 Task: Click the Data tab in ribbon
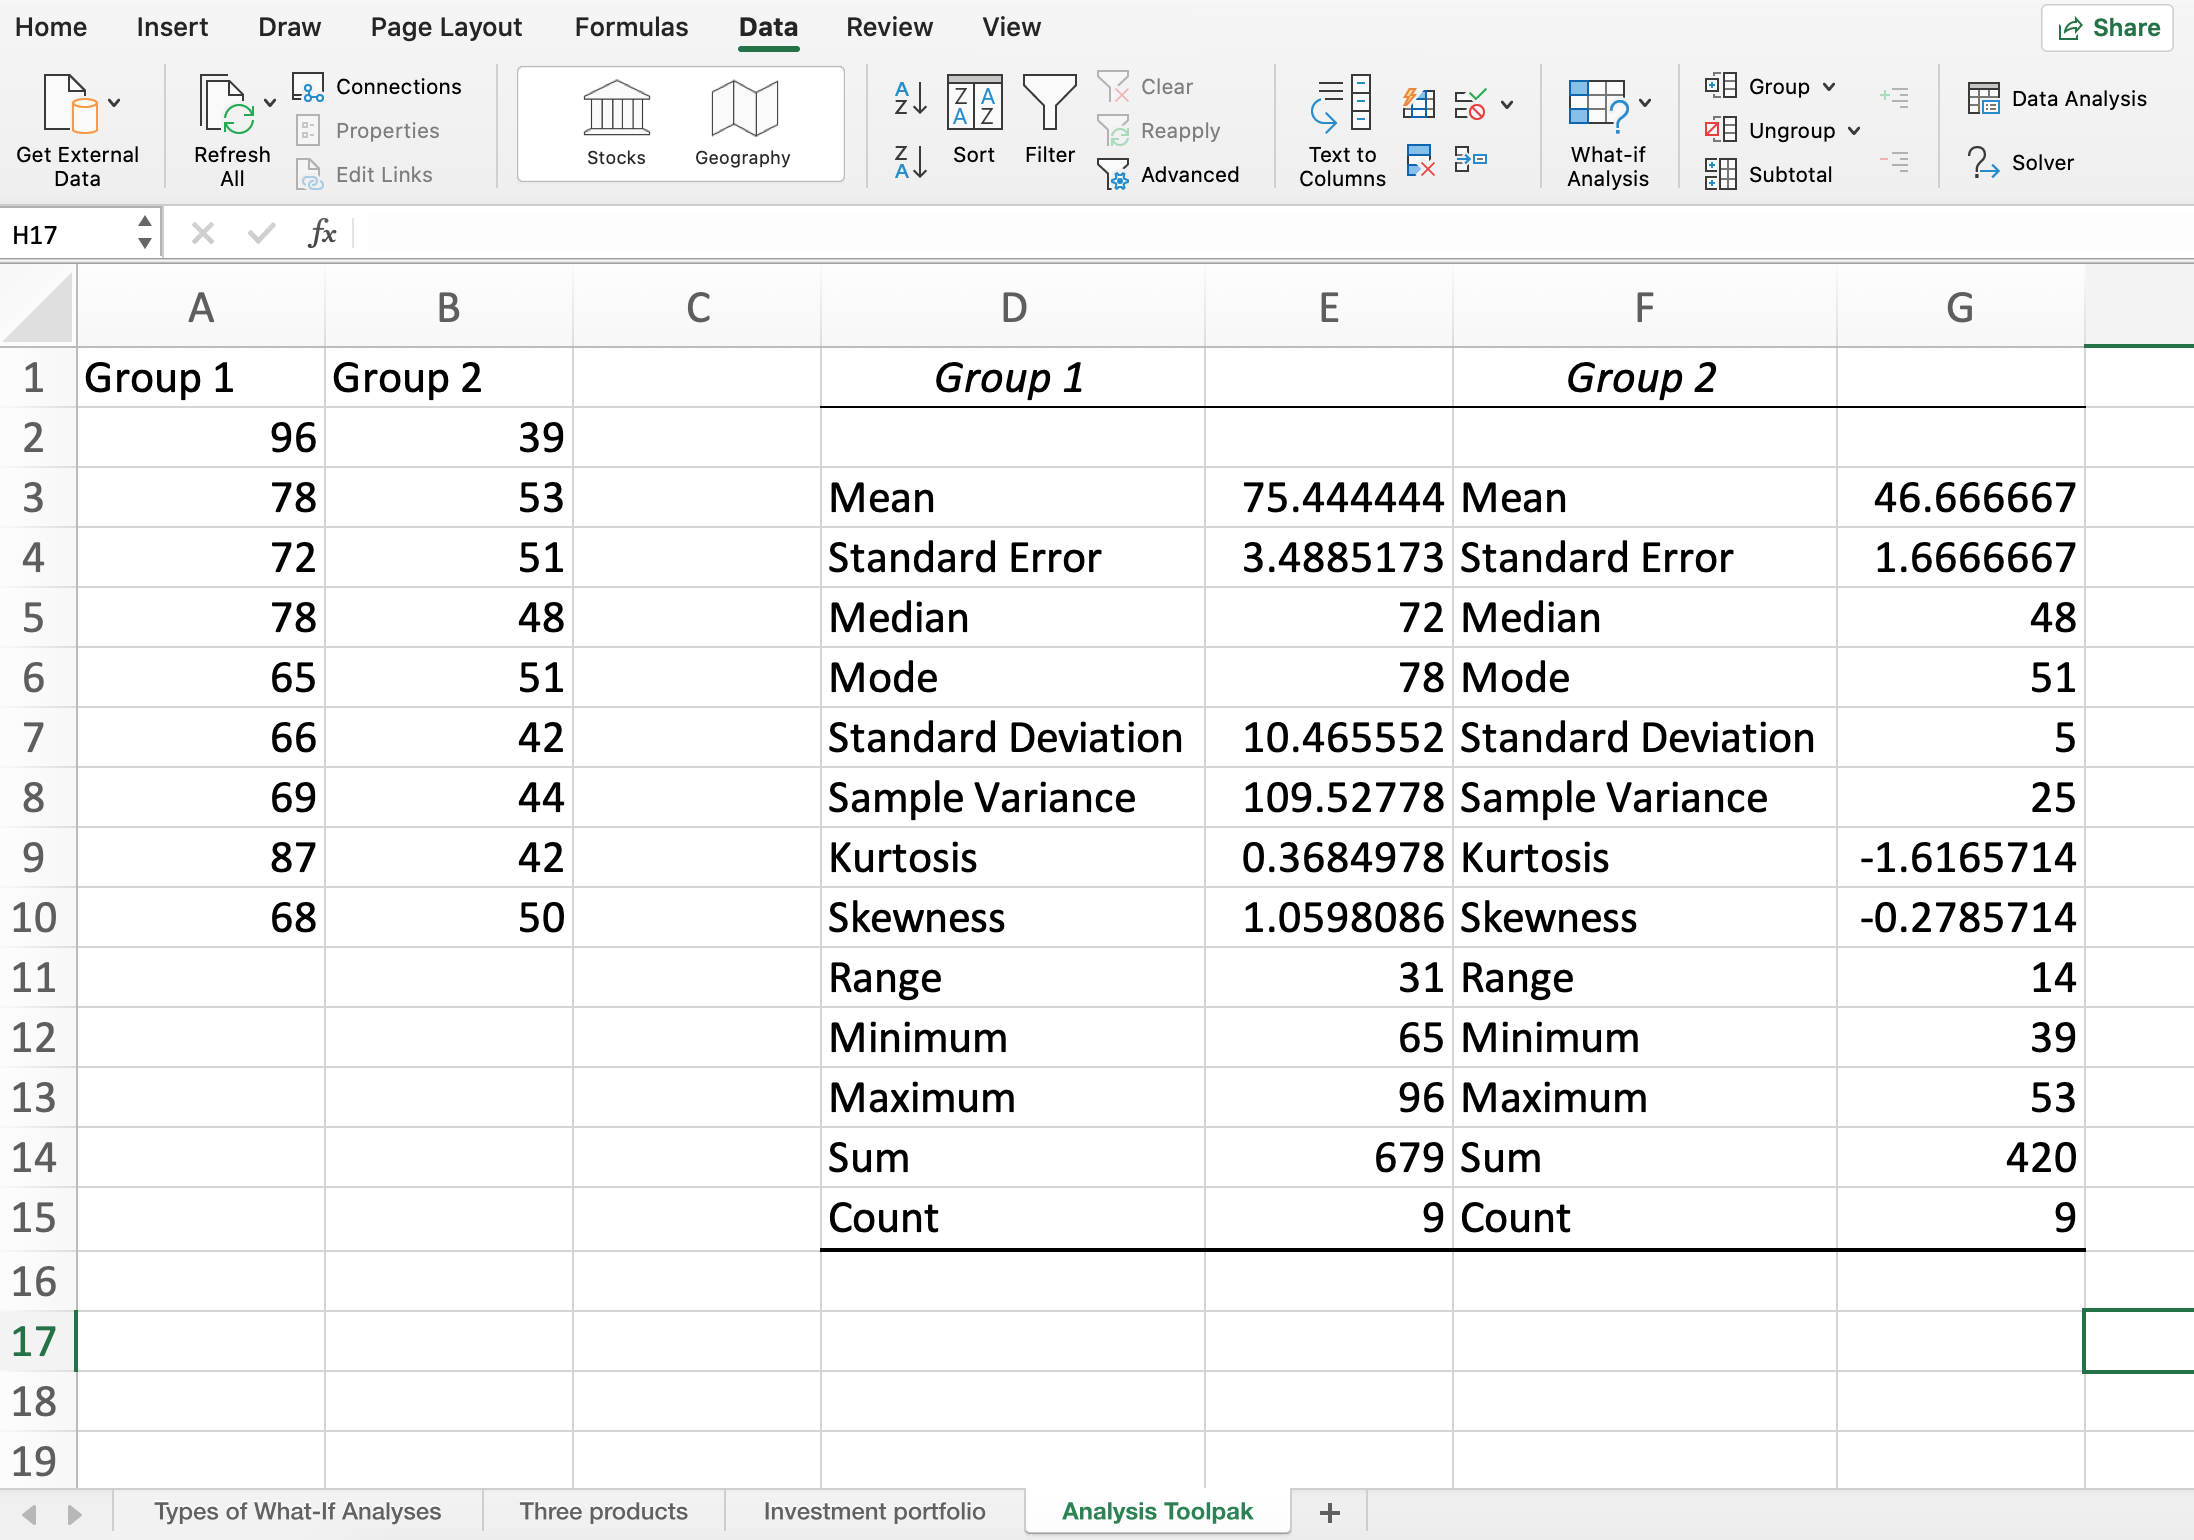tap(765, 27)
